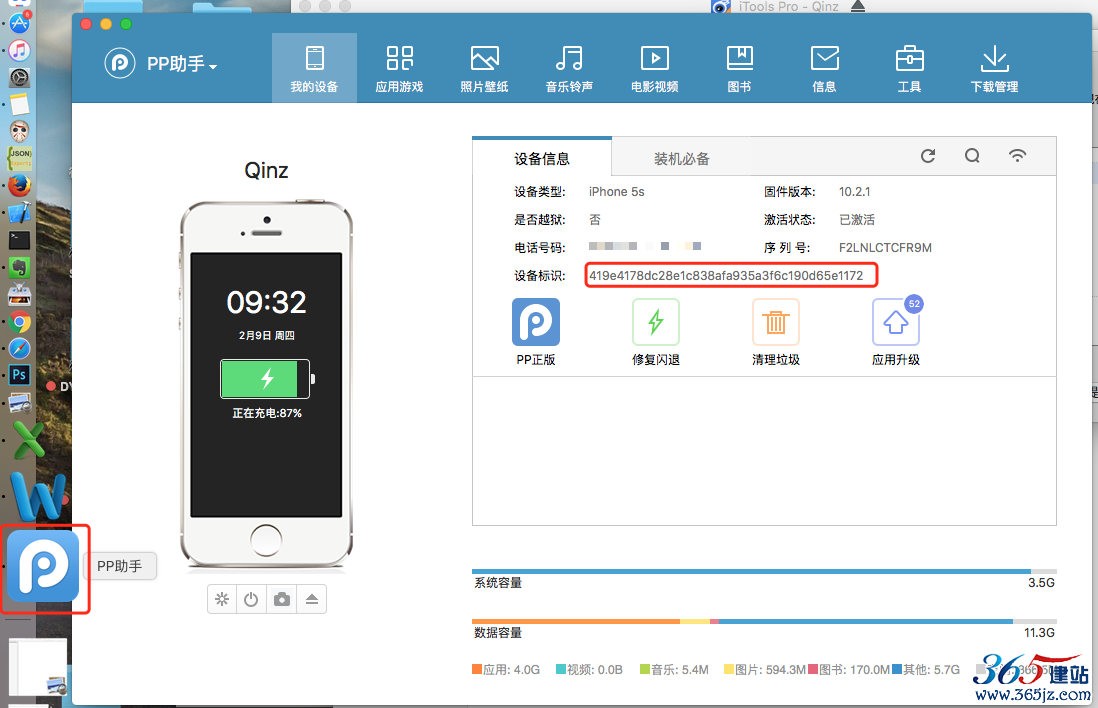
Task: Switch to the 装机必备 tab
Action: point(681,158)
